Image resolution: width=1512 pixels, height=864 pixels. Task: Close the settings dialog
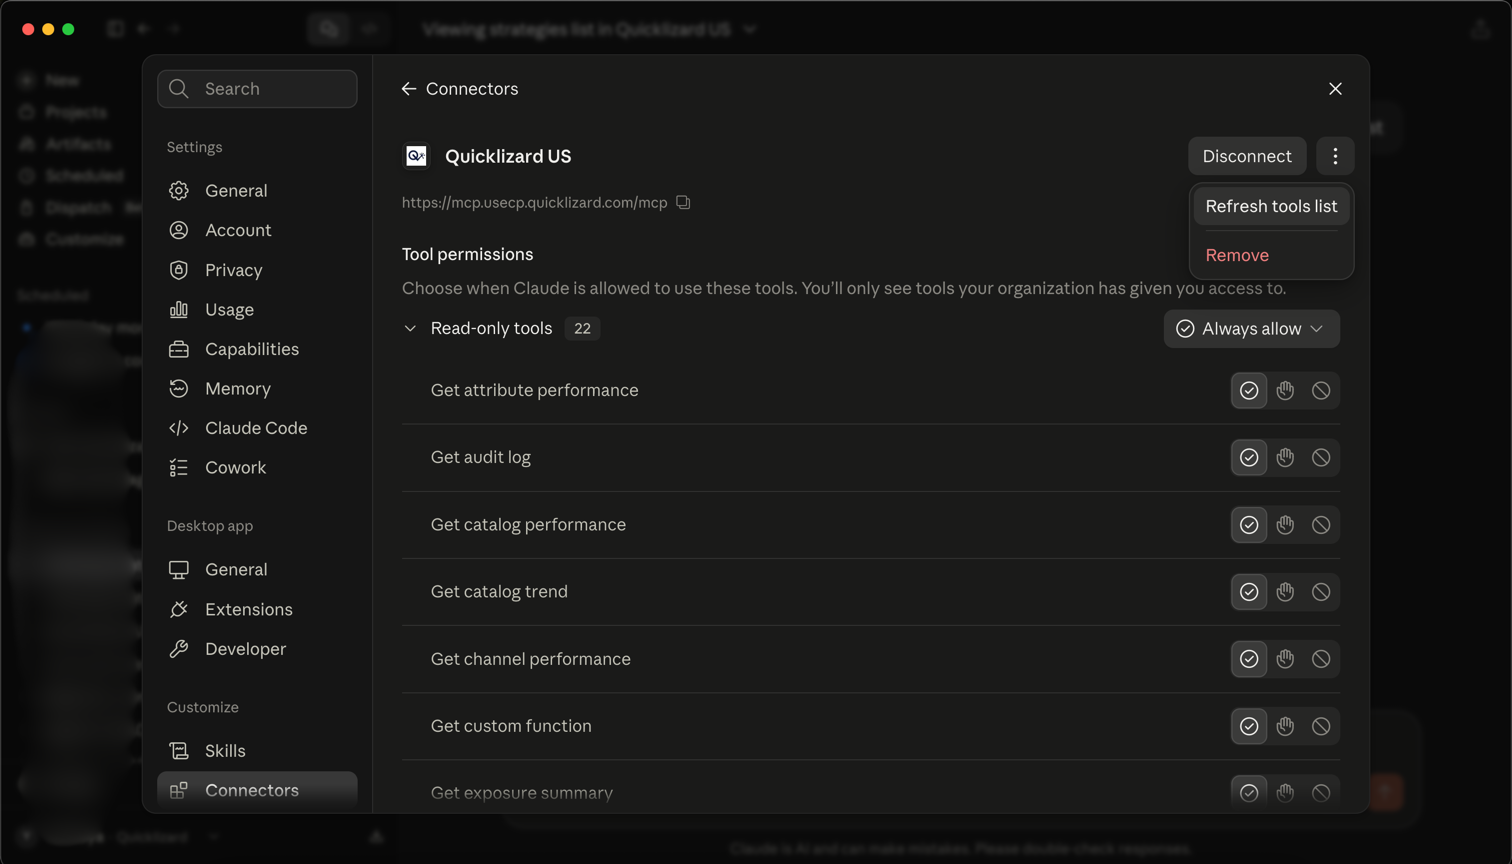tap(1335, 89)
